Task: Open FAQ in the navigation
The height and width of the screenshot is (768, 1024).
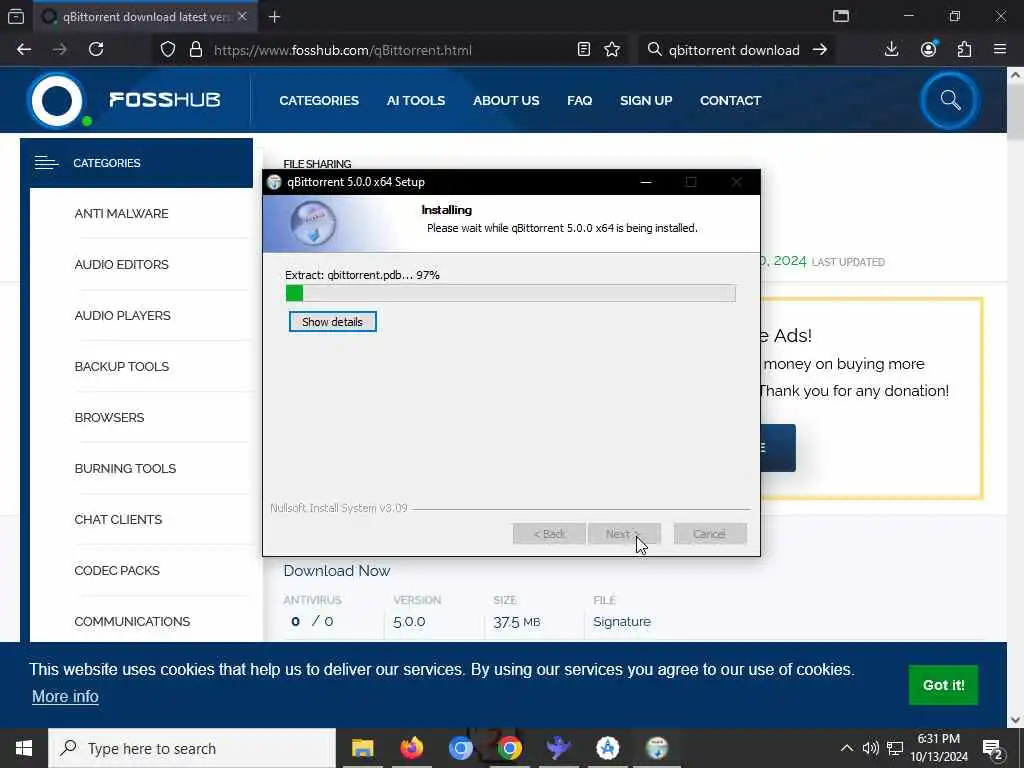Action: tap(579, 101)
